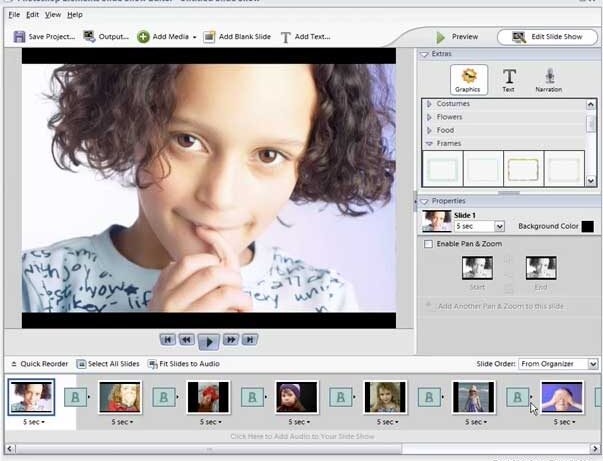The height and width of the screenshot is (461, 603).
Task: Click the green Preview play arrow
Action: [x=441, y=37]
